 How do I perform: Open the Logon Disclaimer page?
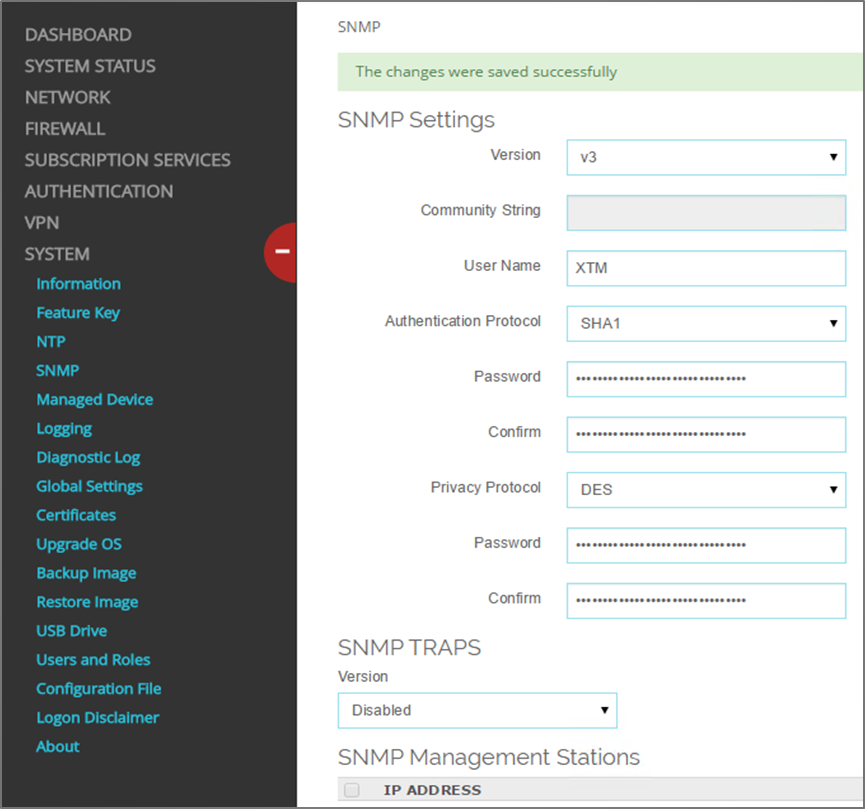click(x=97, y=718)
